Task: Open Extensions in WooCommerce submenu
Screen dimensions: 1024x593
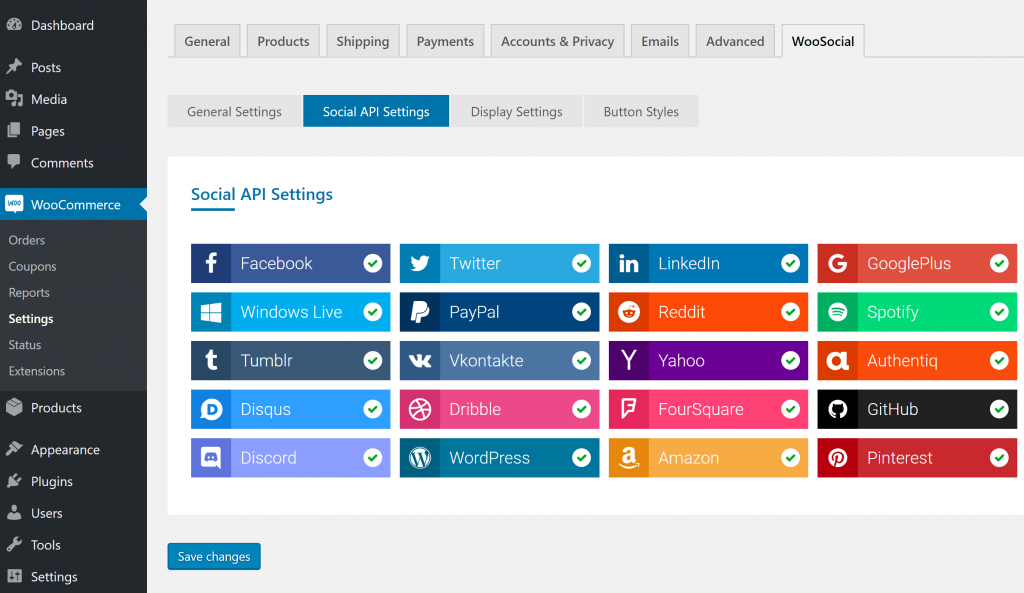Action: [x=37, y=371]
